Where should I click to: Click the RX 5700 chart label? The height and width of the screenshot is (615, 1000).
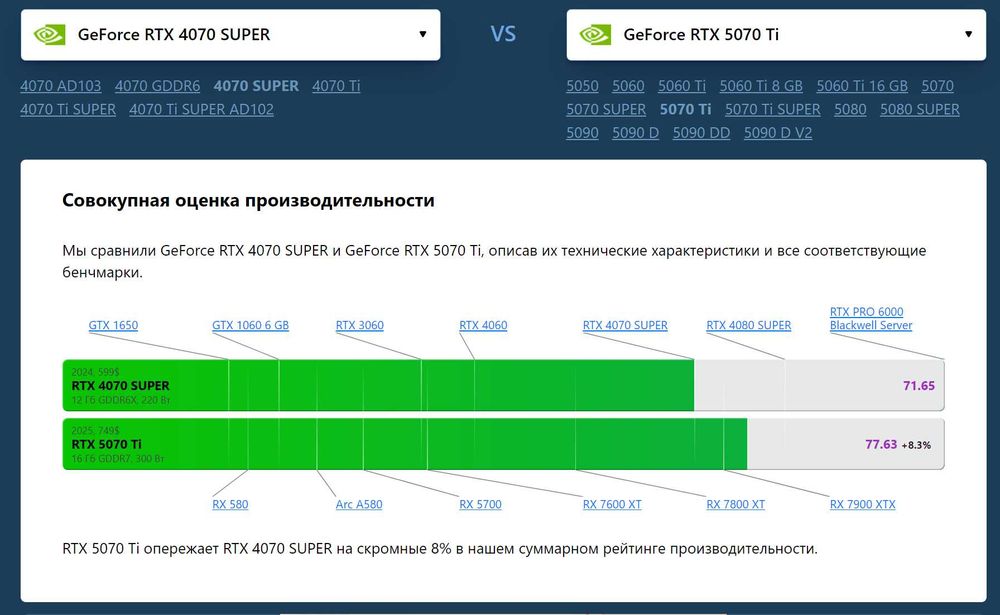tap(480, 505)
